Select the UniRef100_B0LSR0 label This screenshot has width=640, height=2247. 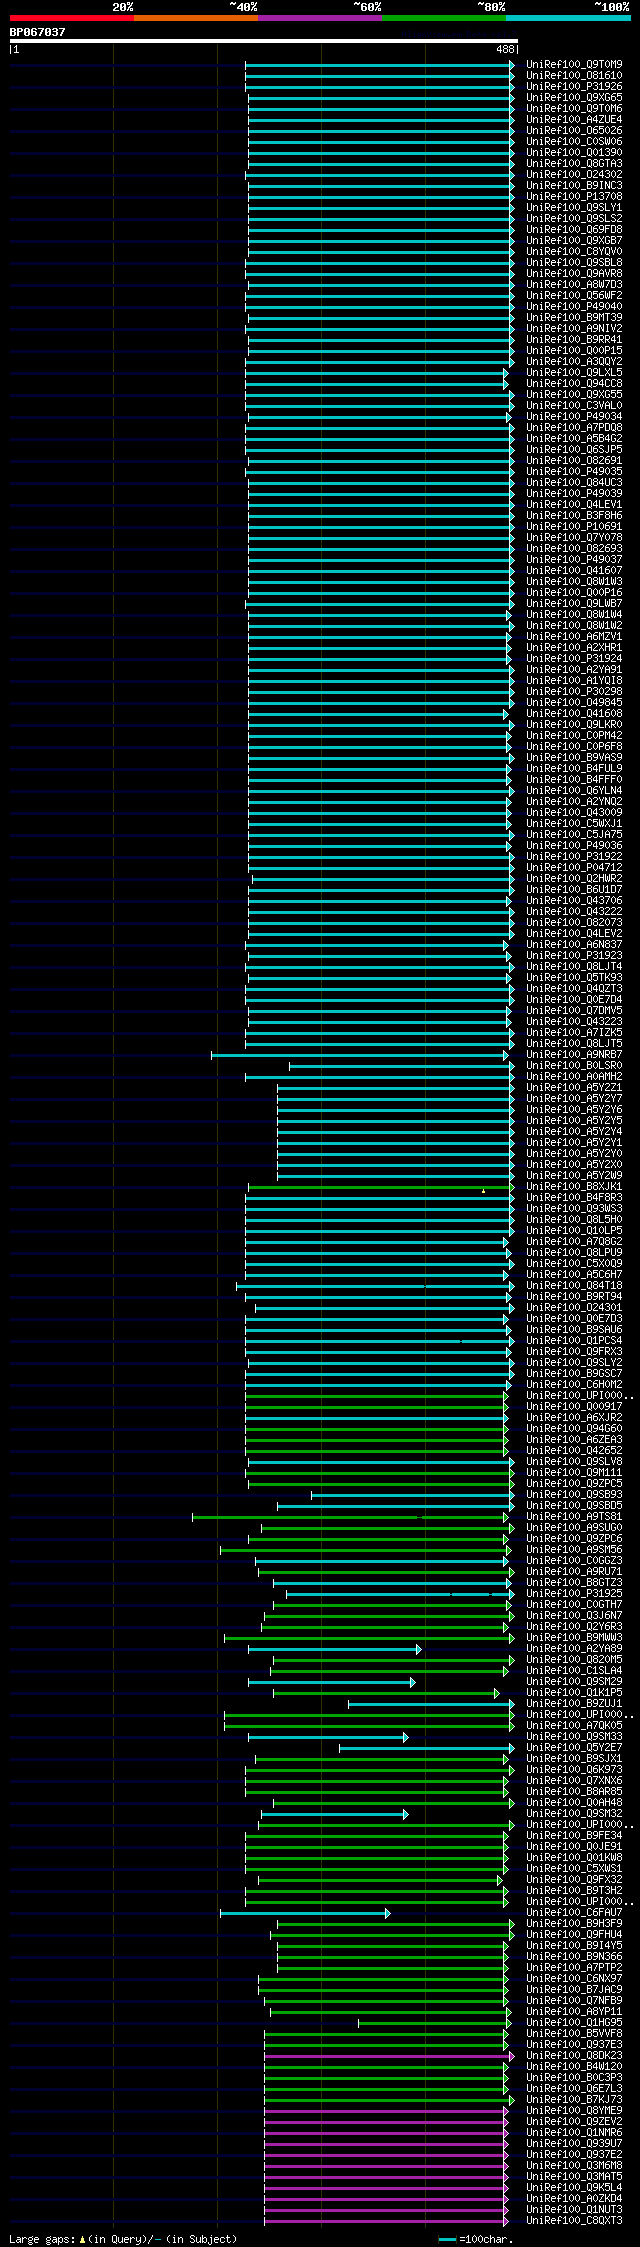(574, 1066)
